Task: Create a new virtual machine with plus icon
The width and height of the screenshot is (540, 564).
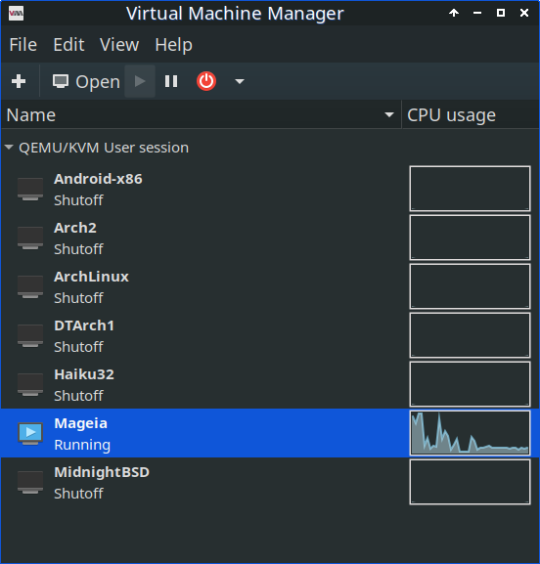Action: click(x=19, y=81)
